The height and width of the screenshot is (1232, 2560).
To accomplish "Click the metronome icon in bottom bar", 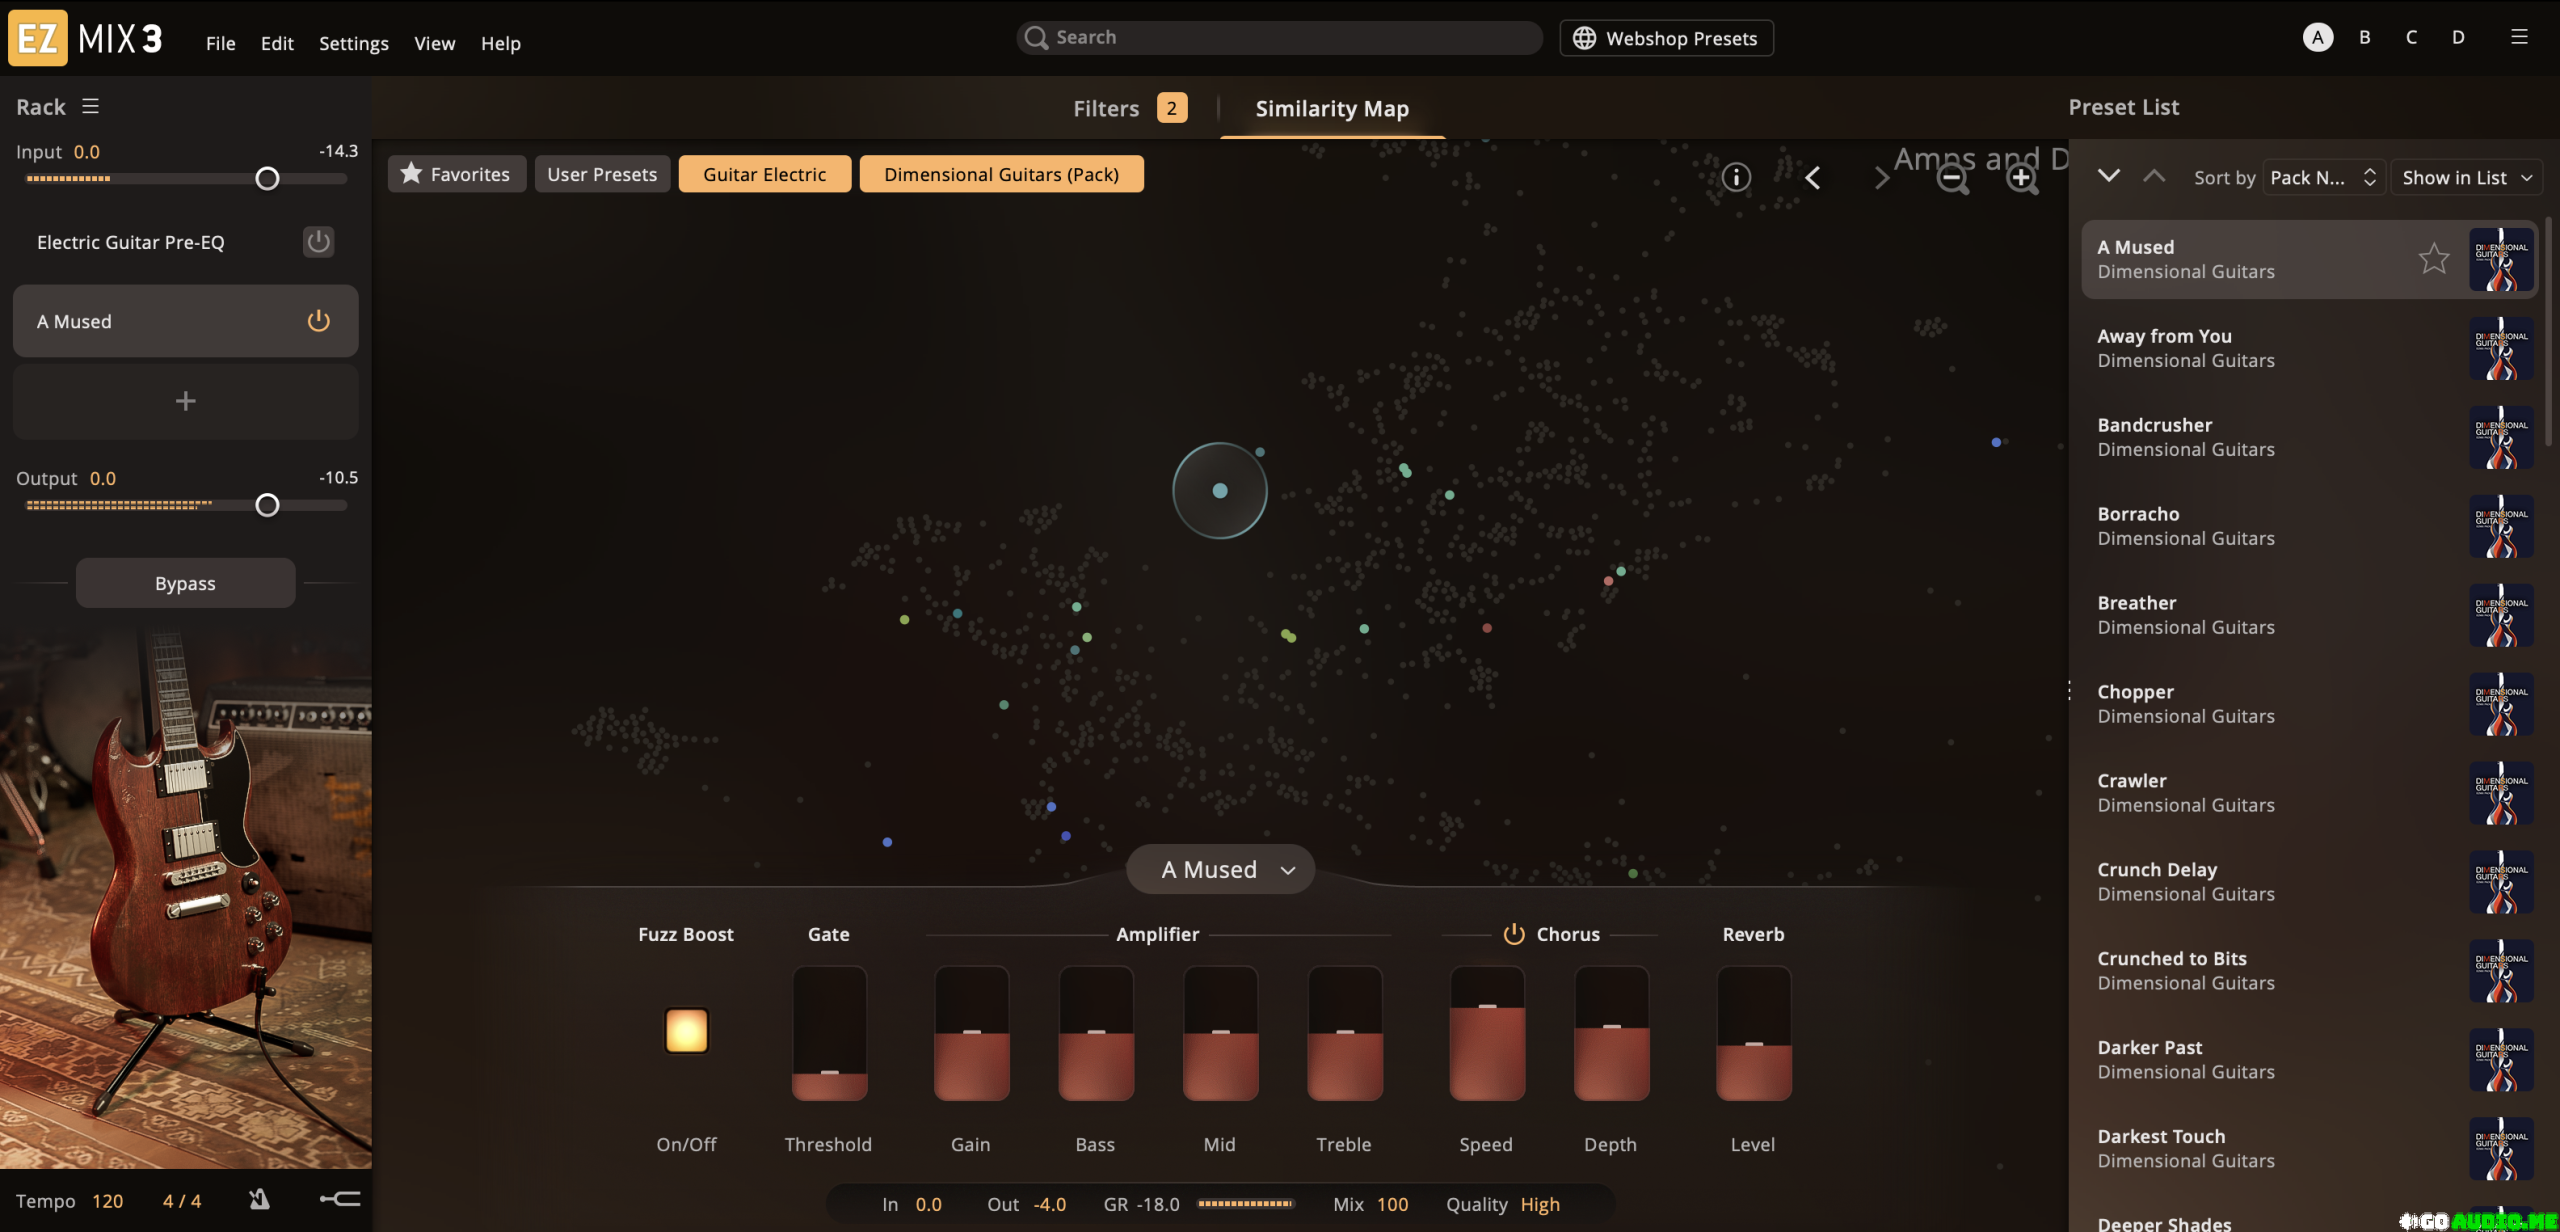I will tap(259, 1199).
